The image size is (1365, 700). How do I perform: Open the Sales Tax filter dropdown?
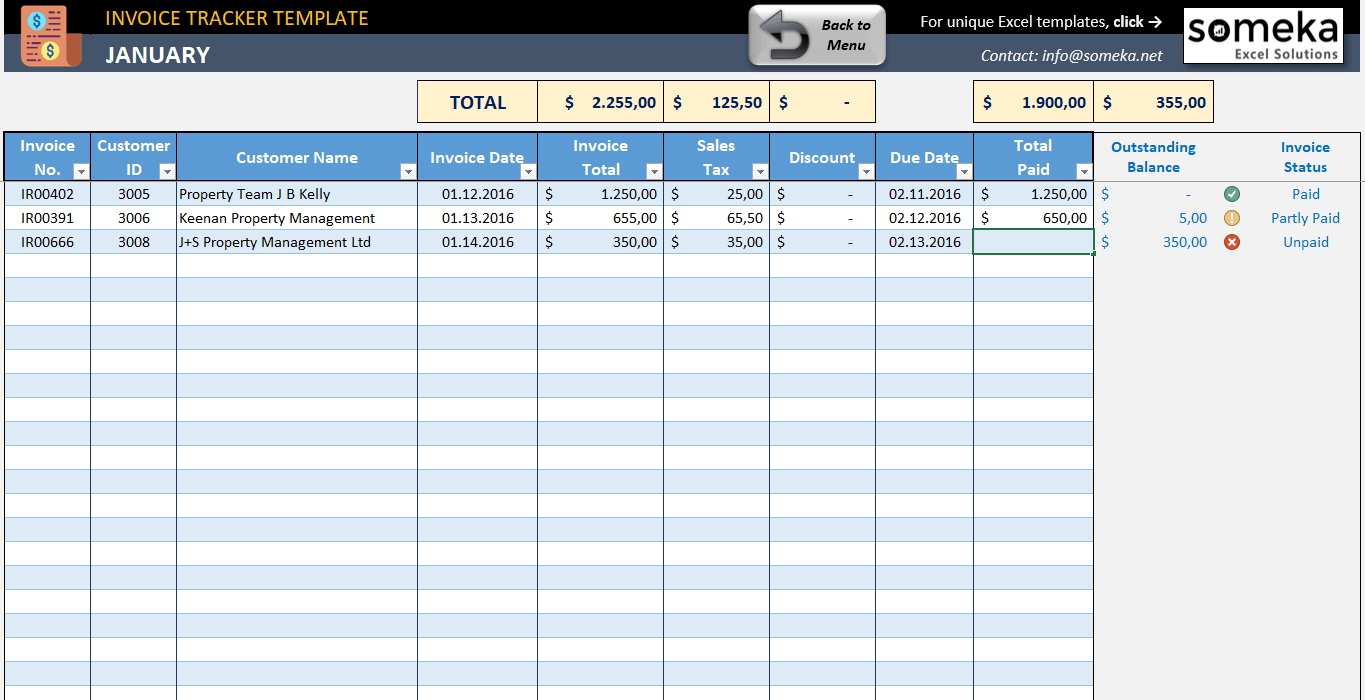click(x=760, y=171)
